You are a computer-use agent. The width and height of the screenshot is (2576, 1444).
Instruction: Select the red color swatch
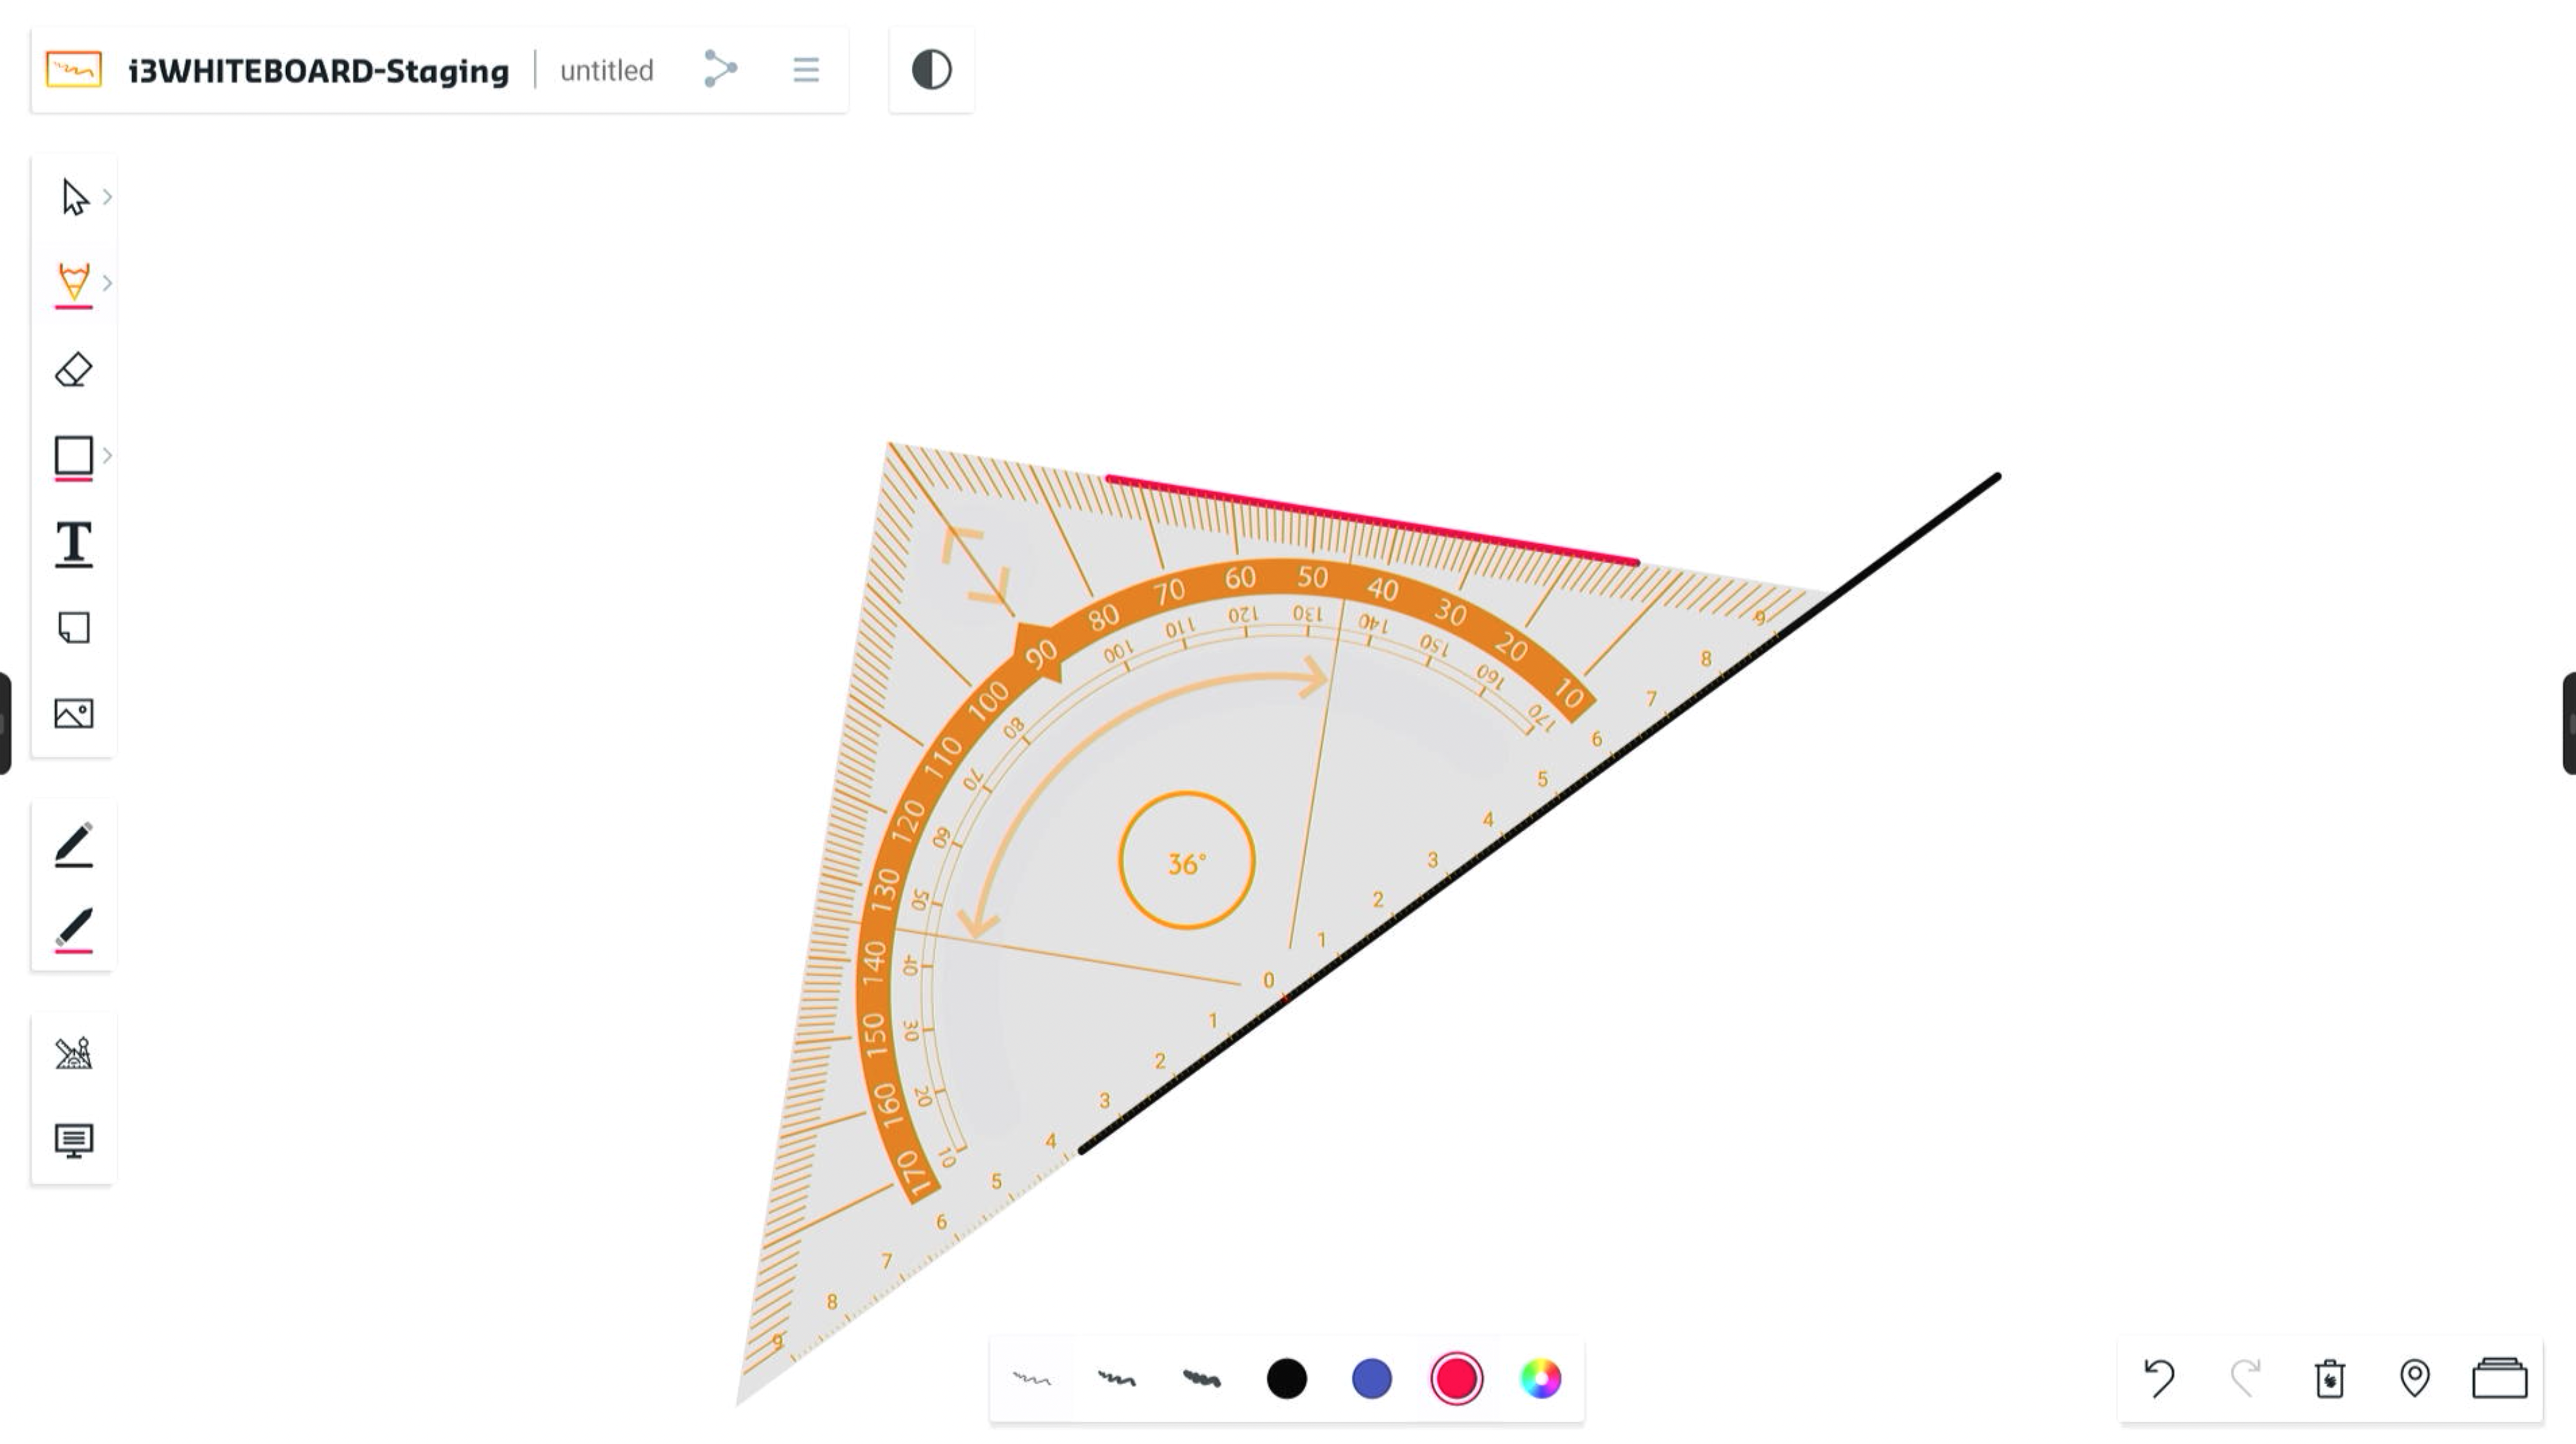coord(1456,1379)
